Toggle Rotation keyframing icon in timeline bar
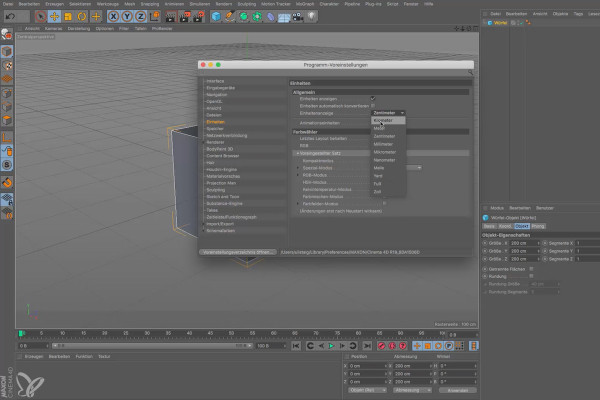 click(438, 346)
